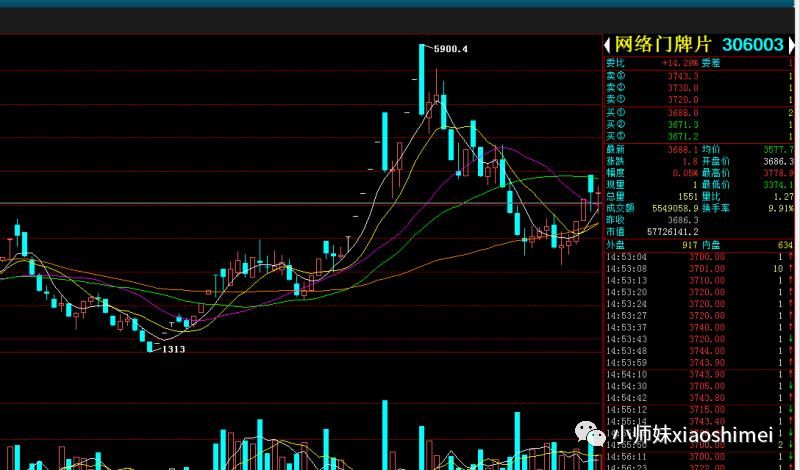
Task: Select the 换手率 value 9.91%
Action: [x=782, y=209]
